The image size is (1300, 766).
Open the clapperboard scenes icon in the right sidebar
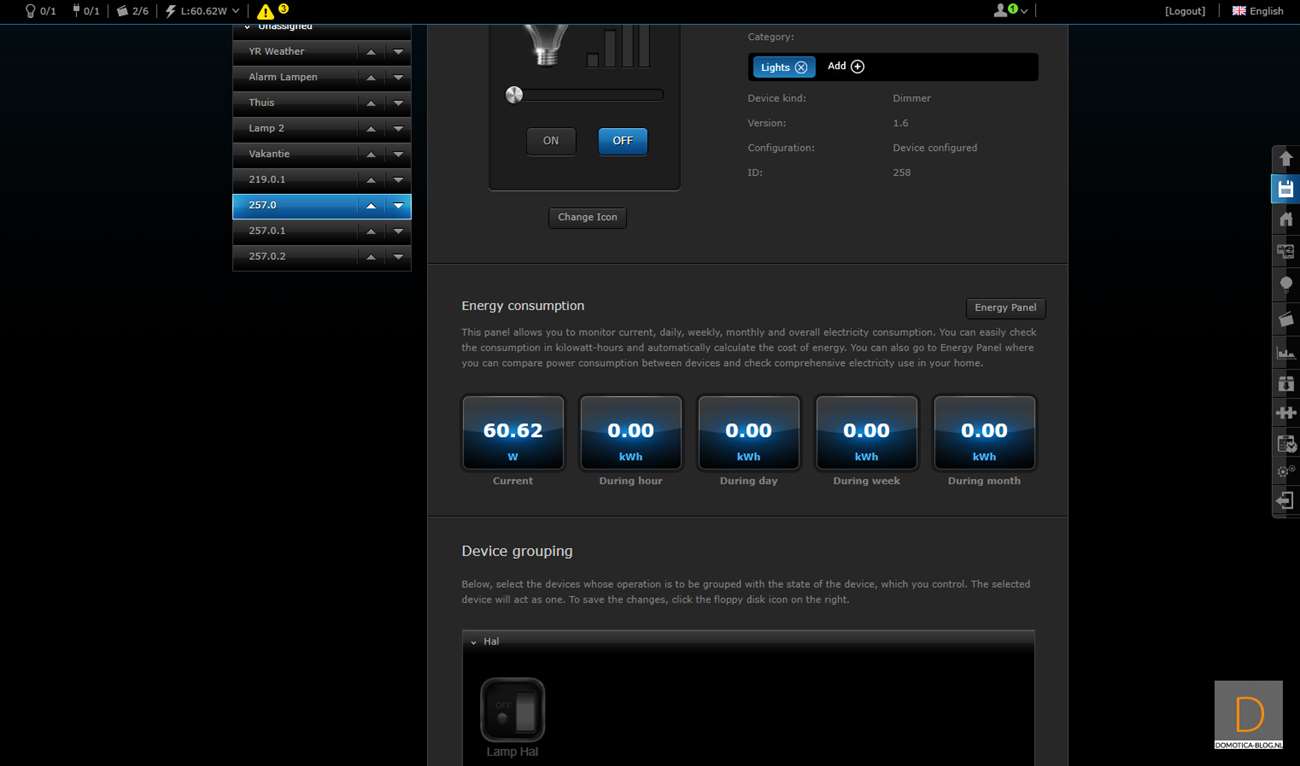tap(1286, 319)
